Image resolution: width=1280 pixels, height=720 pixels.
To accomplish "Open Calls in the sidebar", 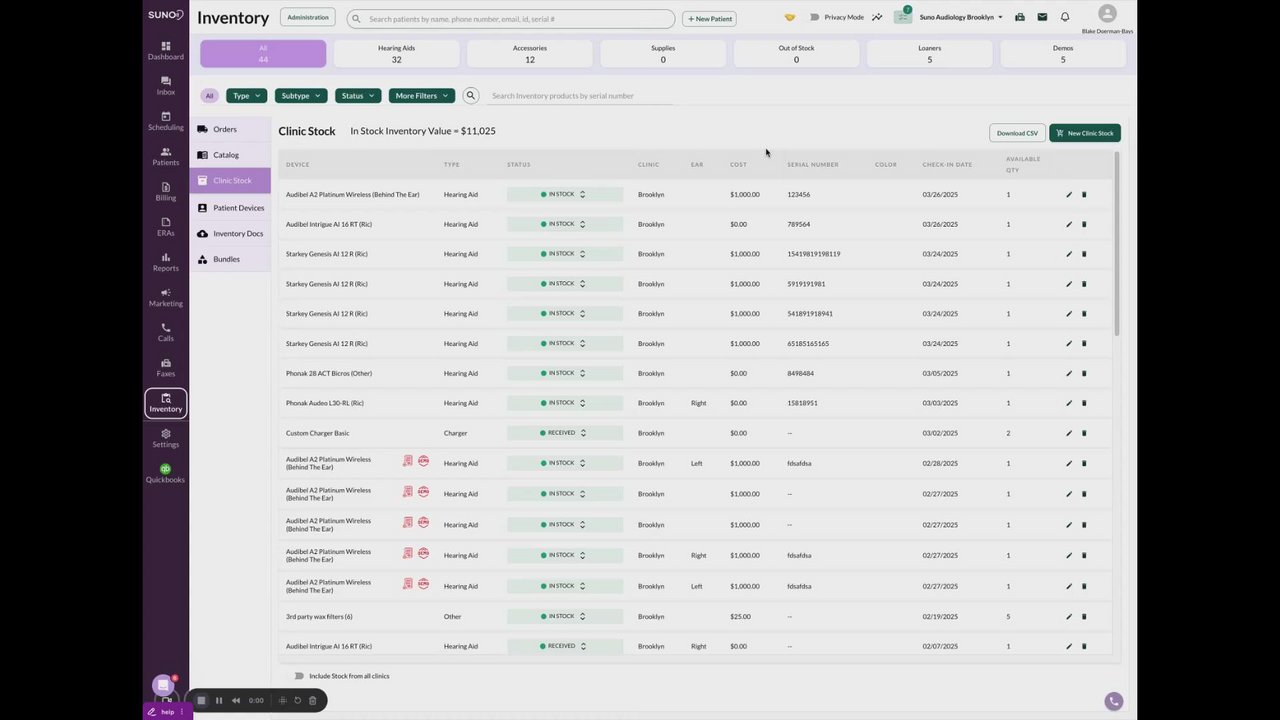I will (166, 332).
